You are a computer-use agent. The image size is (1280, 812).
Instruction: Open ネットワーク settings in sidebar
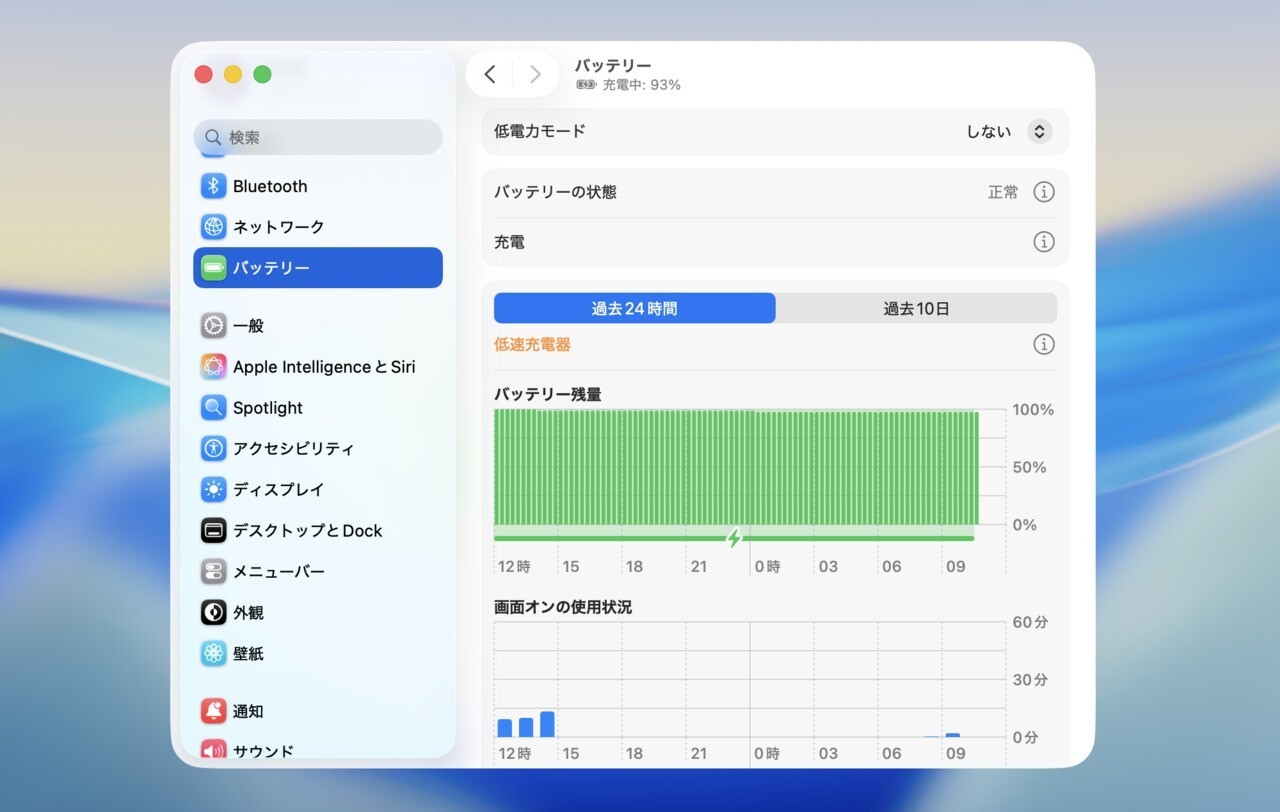click(318, 227)
